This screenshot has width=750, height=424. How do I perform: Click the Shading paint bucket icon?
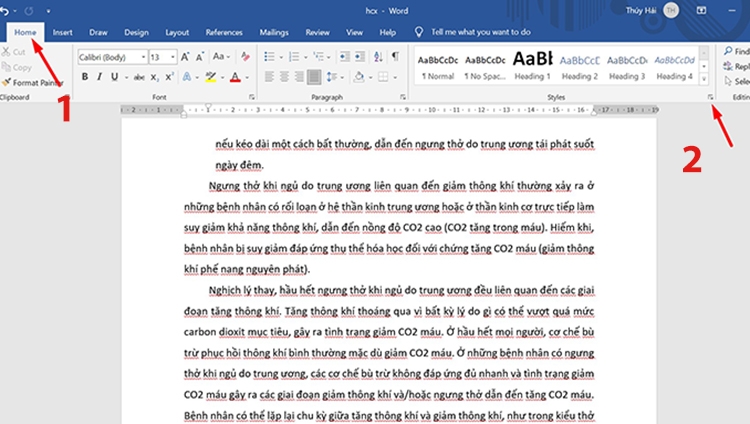tap(359, 77)
